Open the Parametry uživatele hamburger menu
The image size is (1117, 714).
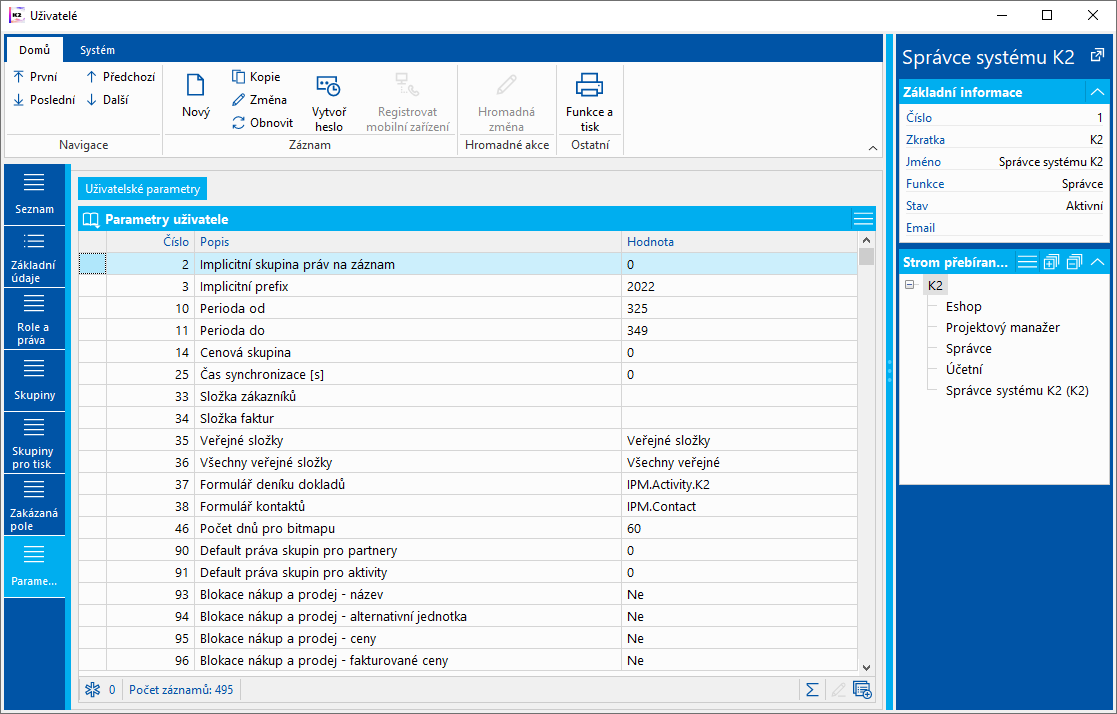pos(863,219)
